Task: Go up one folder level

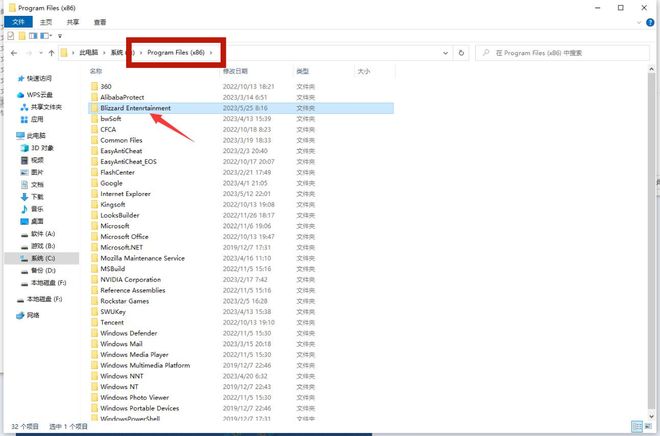Action: click(51, 52)
